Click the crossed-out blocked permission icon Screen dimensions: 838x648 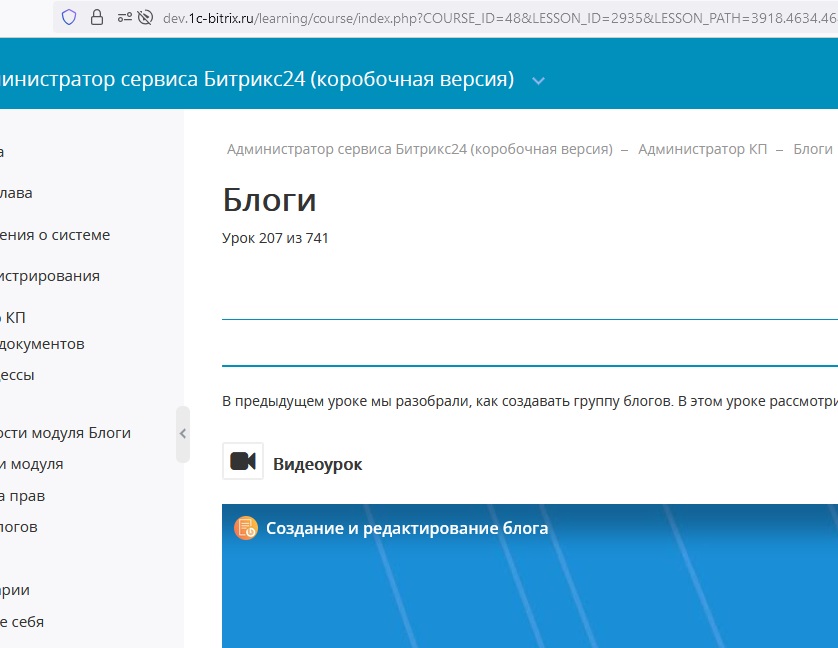(145, 18)
